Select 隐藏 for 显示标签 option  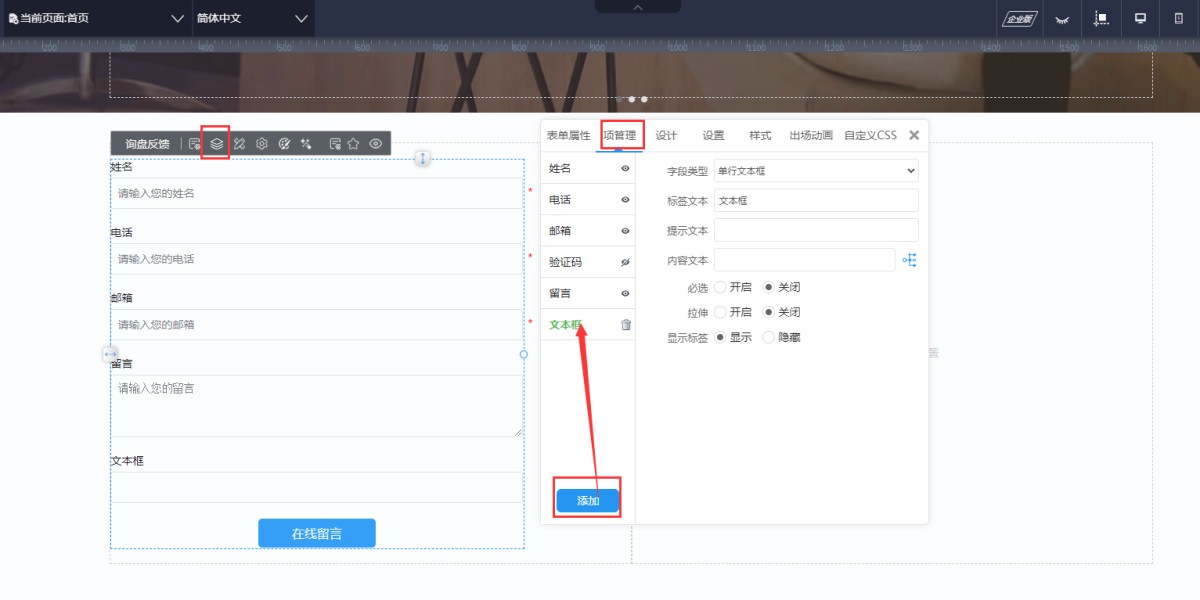[769, 337]
